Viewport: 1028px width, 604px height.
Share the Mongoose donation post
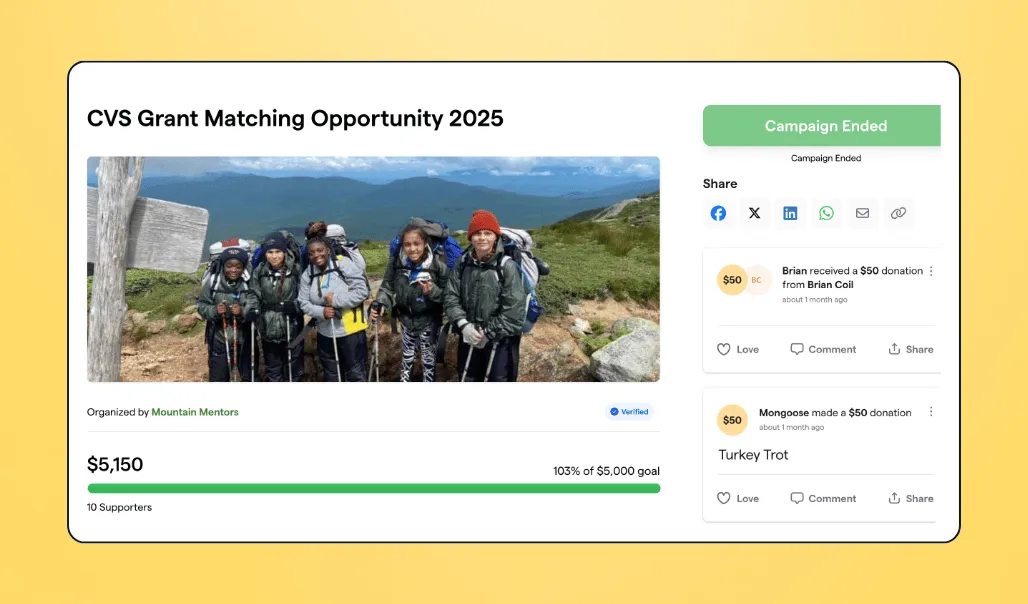tap(911, 498)
